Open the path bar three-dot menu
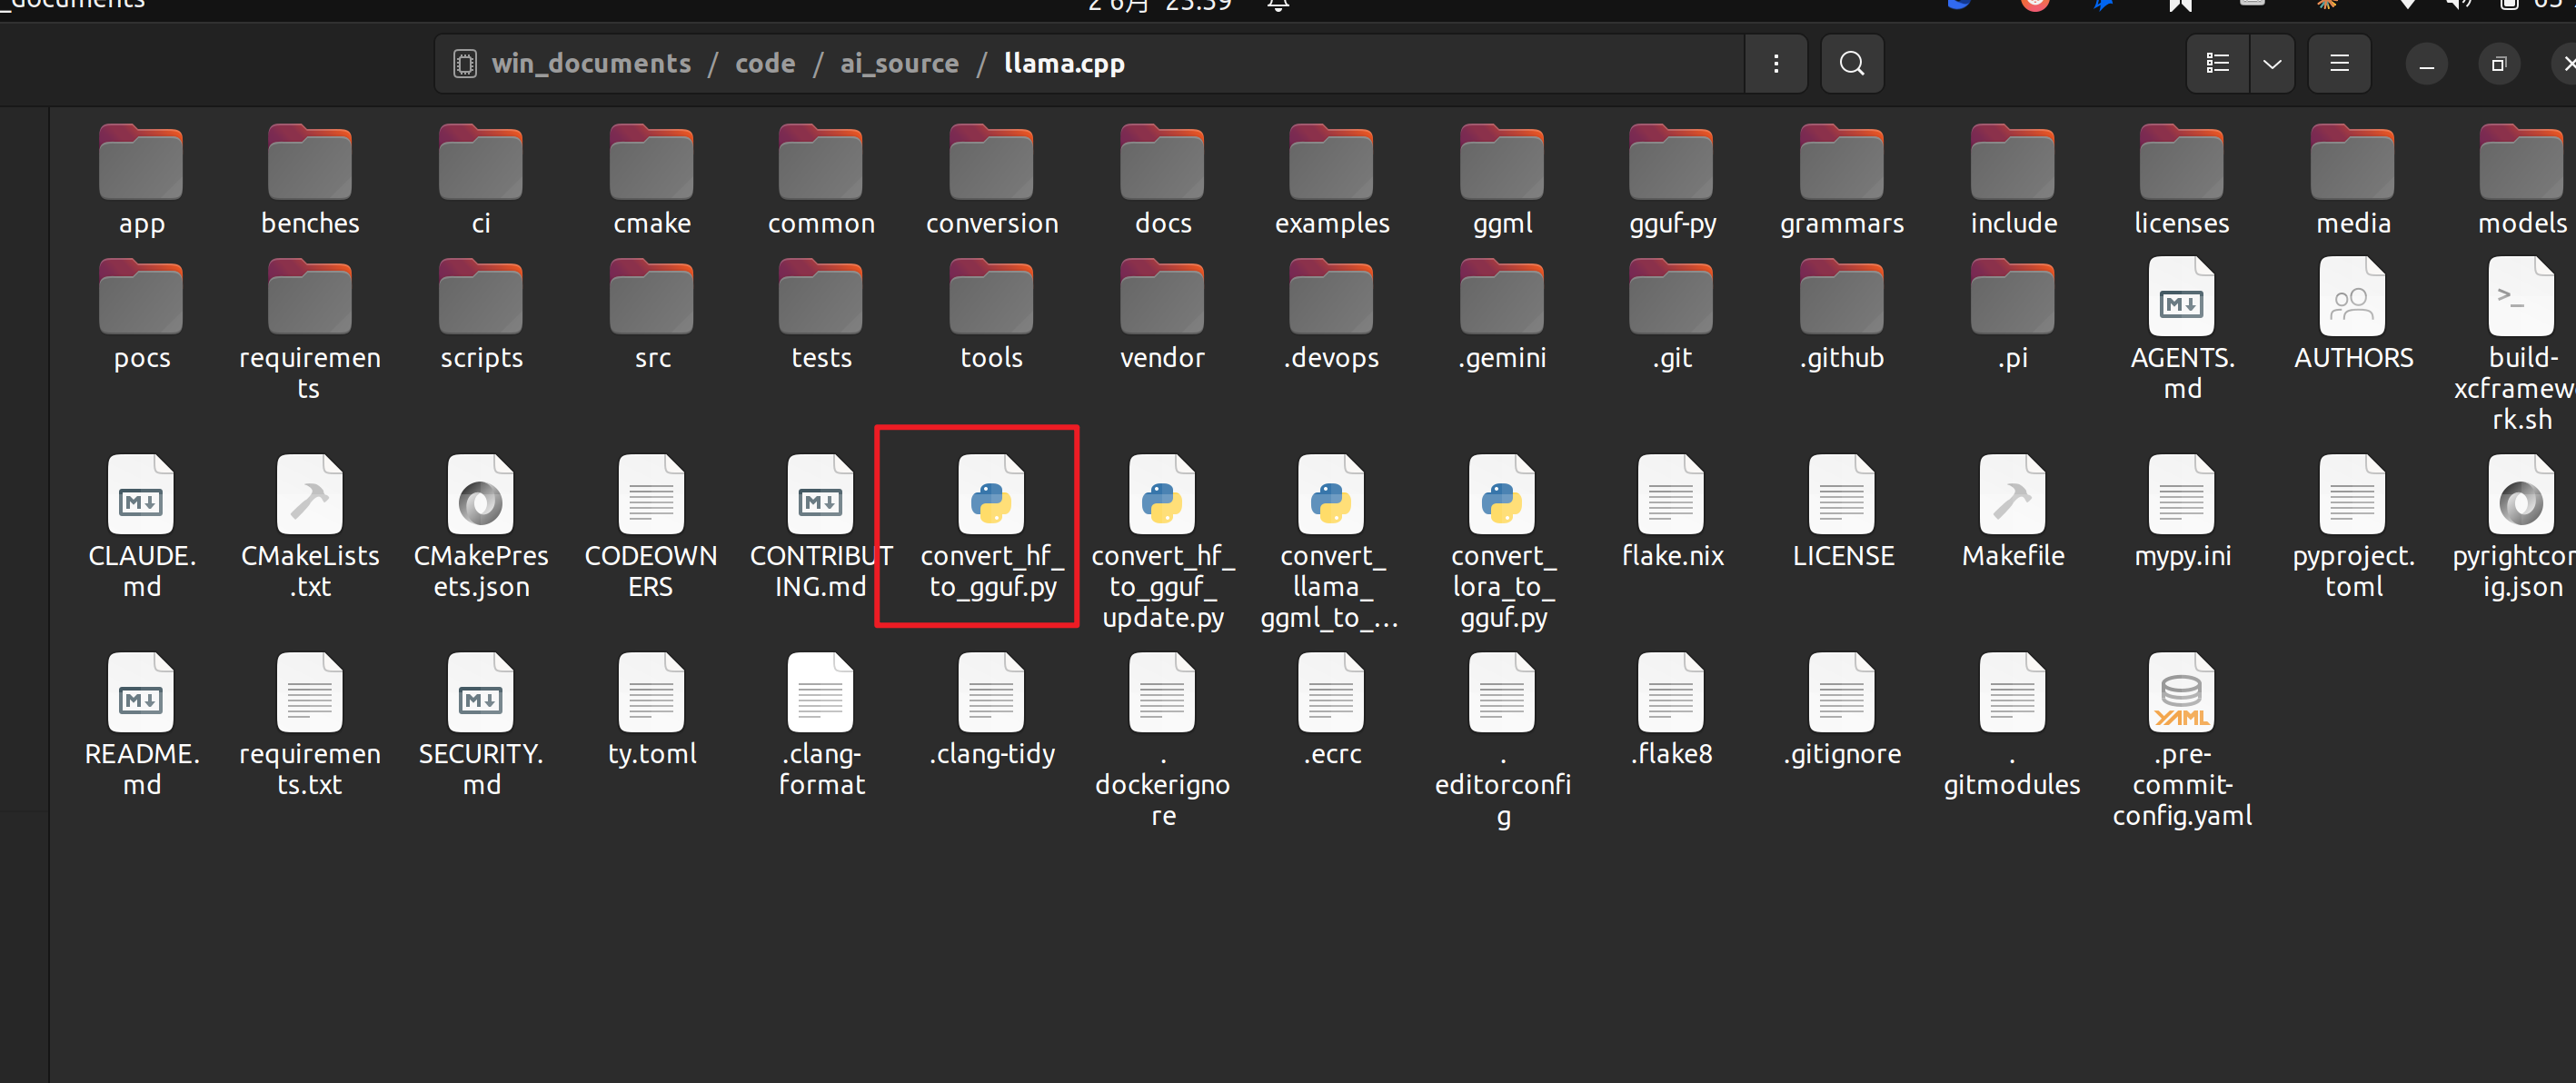This screenshot has height=1083, width=2576. coord(1776,63)
